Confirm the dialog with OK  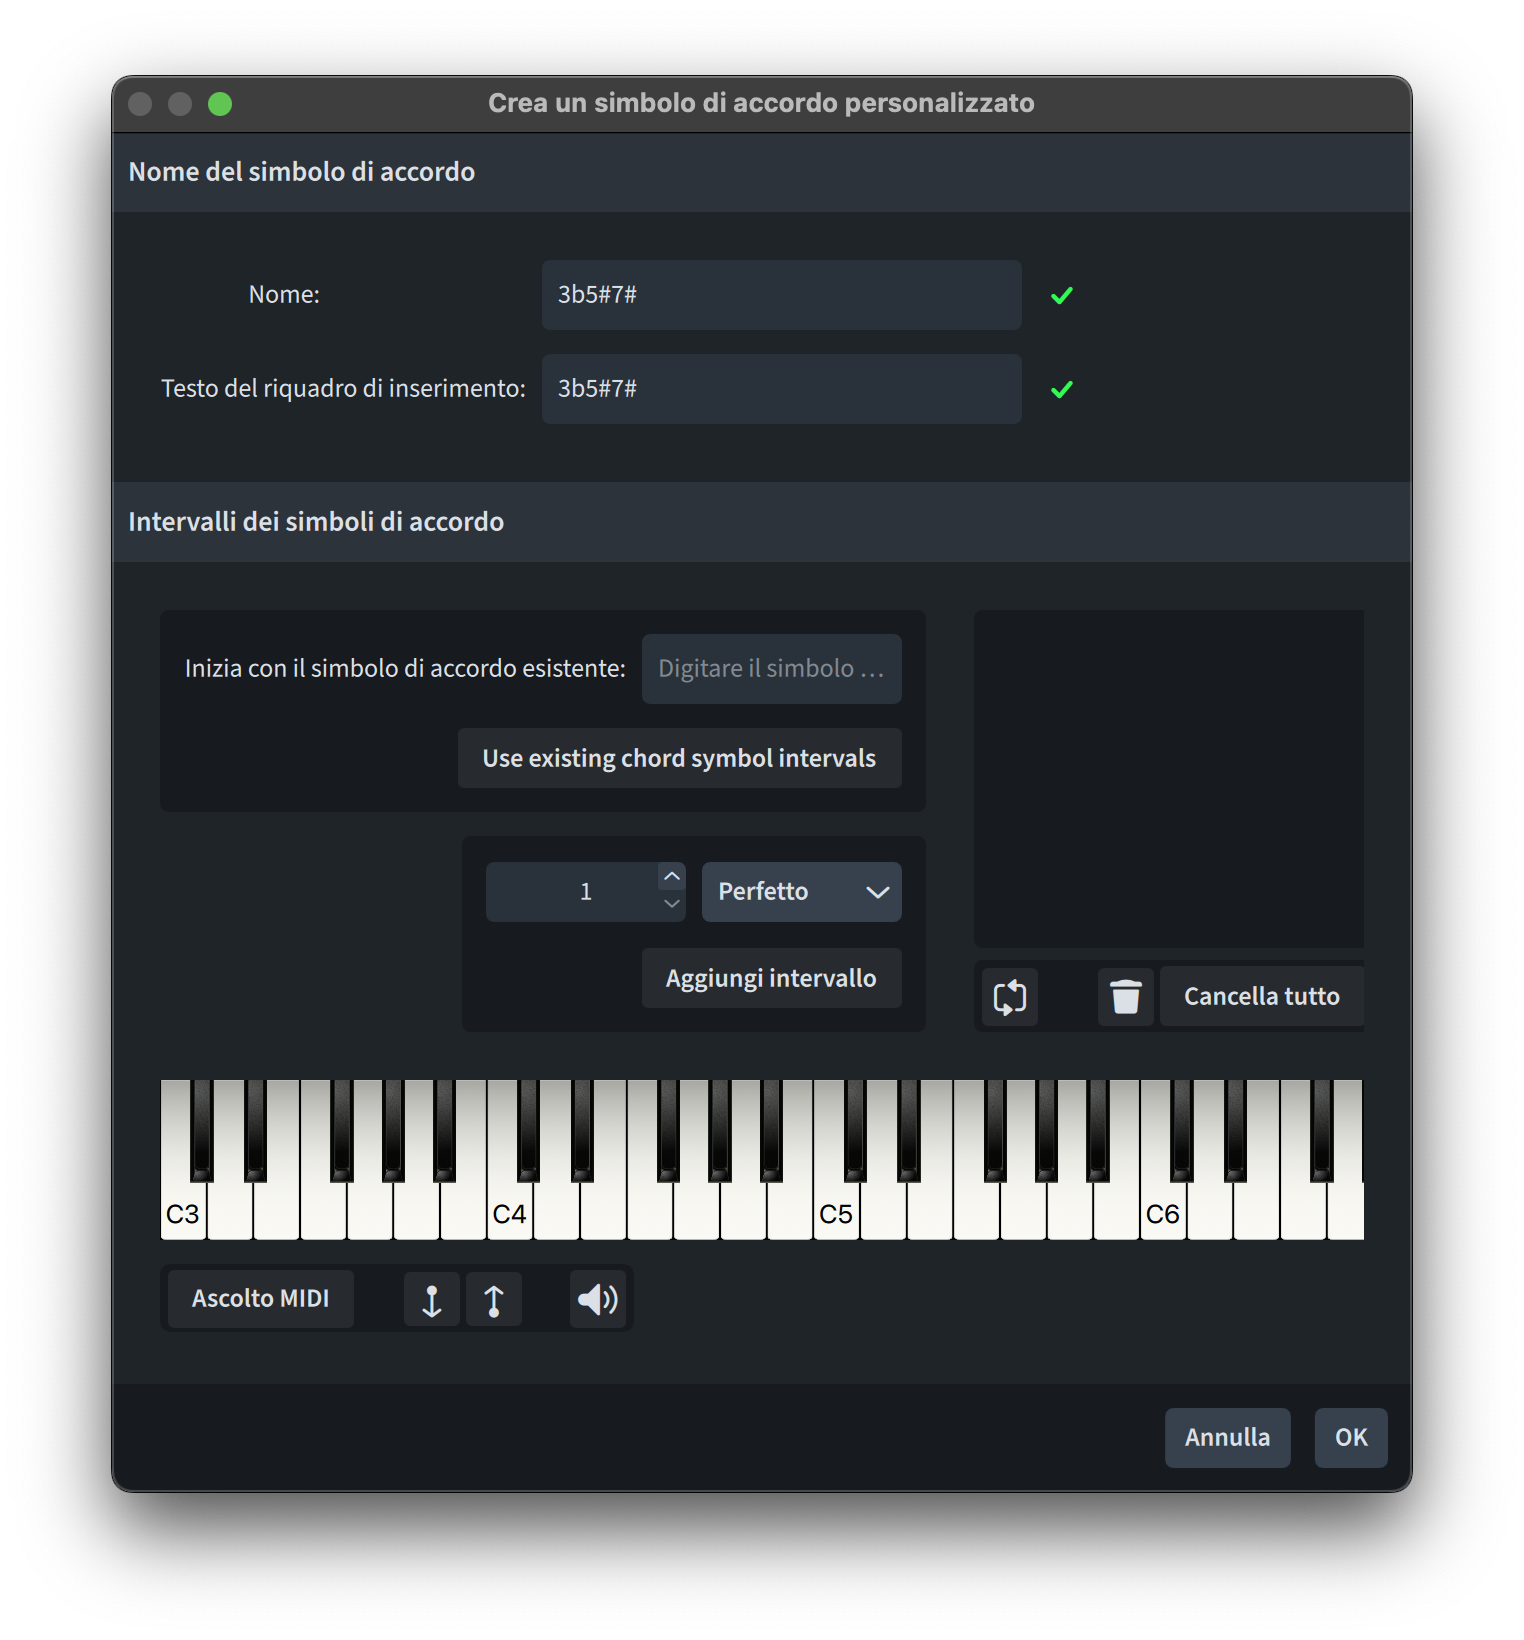(1350, 1438)
